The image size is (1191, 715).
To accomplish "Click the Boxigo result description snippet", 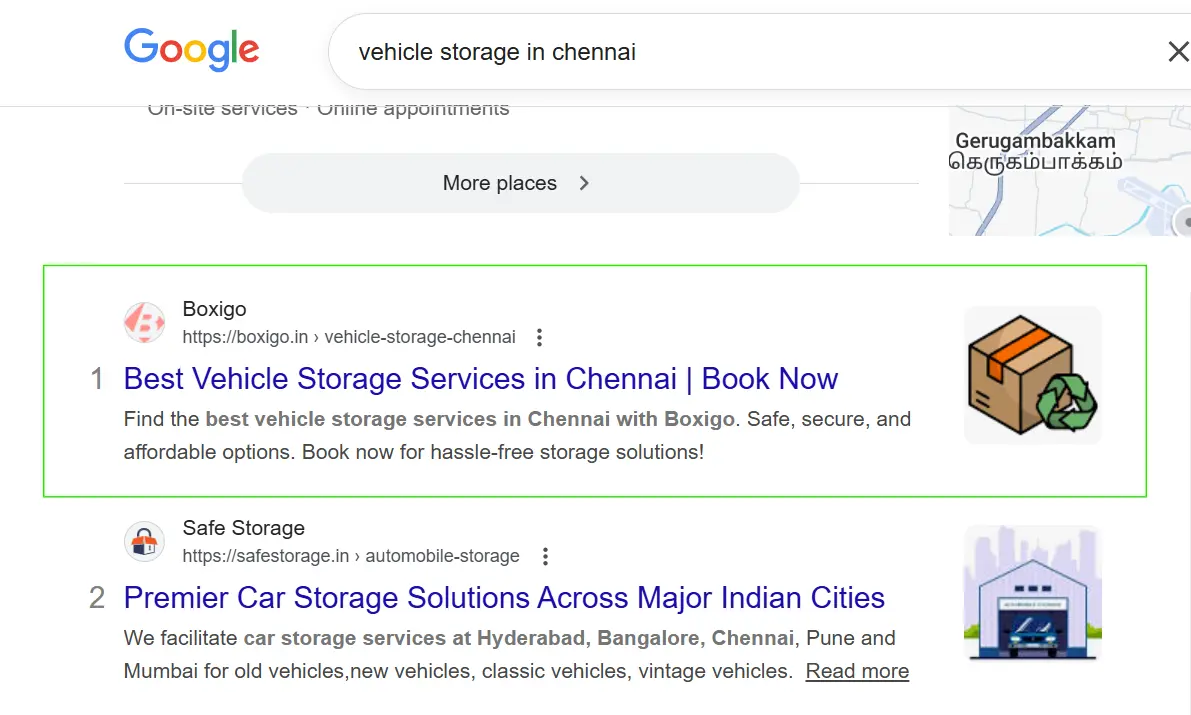I will pos(516,435).
